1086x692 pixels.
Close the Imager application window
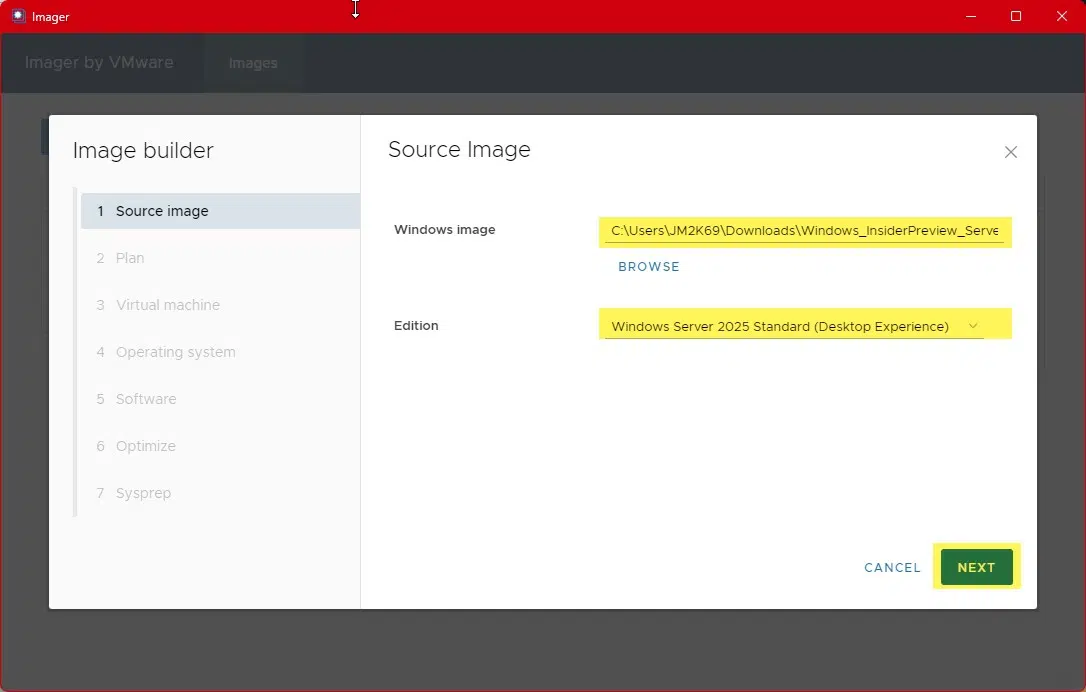tap(1062, 16)
